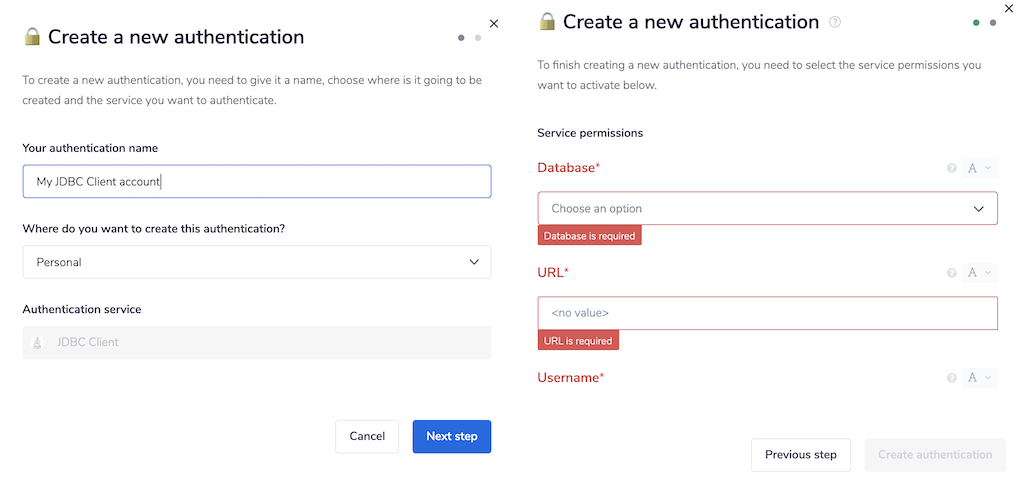Click the JDBC Client service icon
Image resolution: width=1030 pixels, height=477 pixels.
(x=39, y=342)
